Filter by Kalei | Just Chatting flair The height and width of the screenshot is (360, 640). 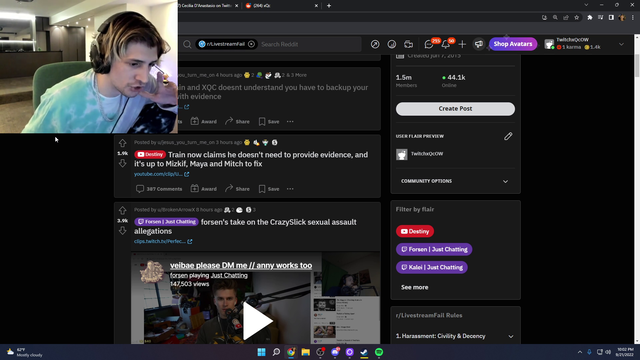(432, 267)
